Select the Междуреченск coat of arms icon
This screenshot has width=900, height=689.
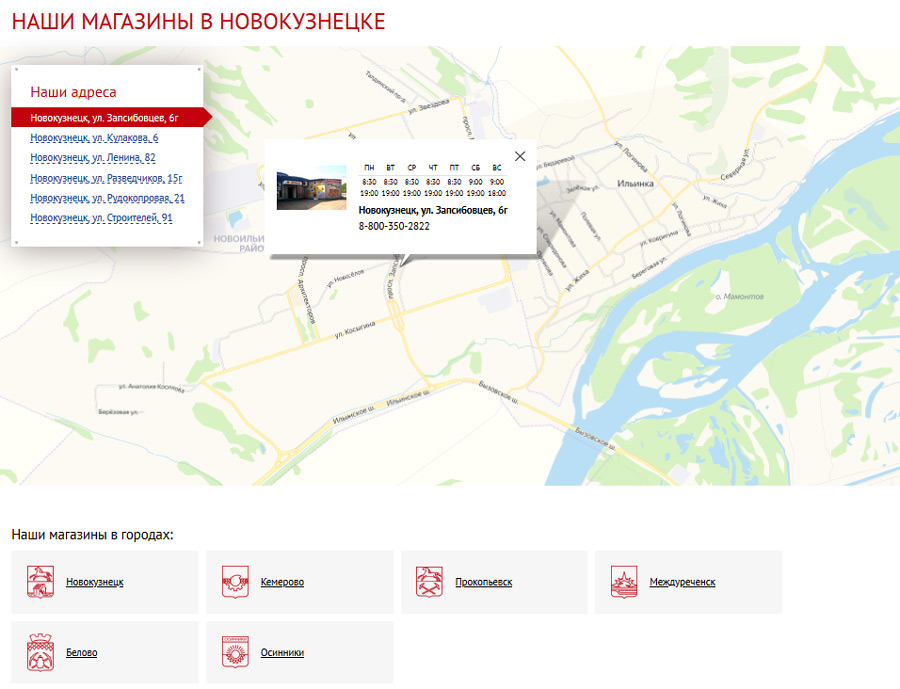624,581
